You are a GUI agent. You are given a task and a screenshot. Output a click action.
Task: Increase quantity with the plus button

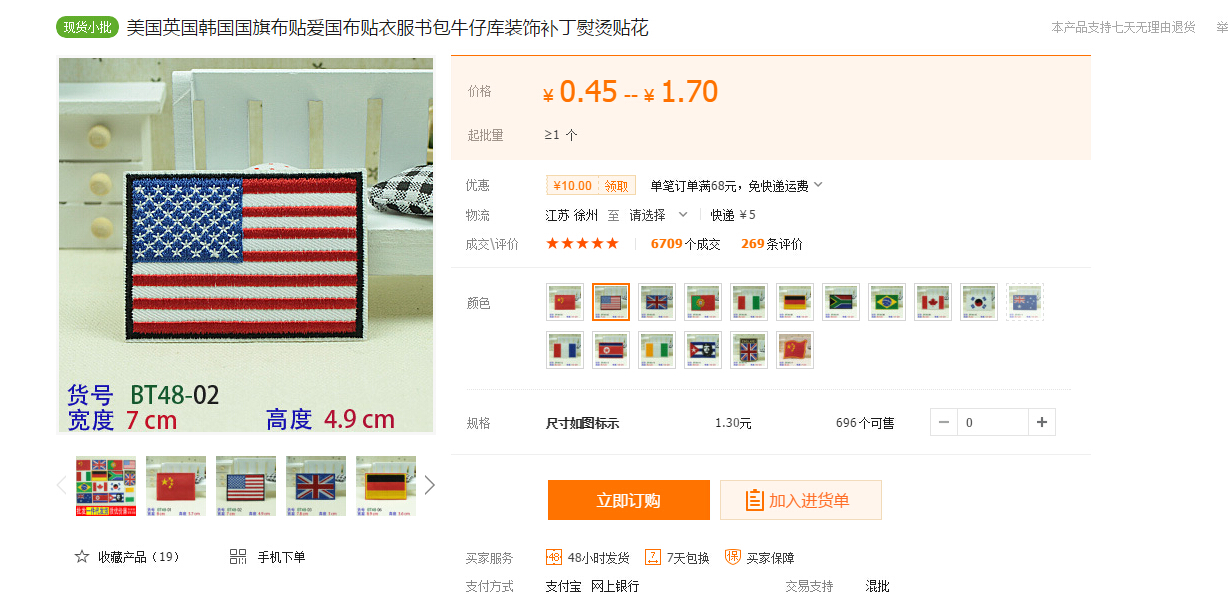1042,422
